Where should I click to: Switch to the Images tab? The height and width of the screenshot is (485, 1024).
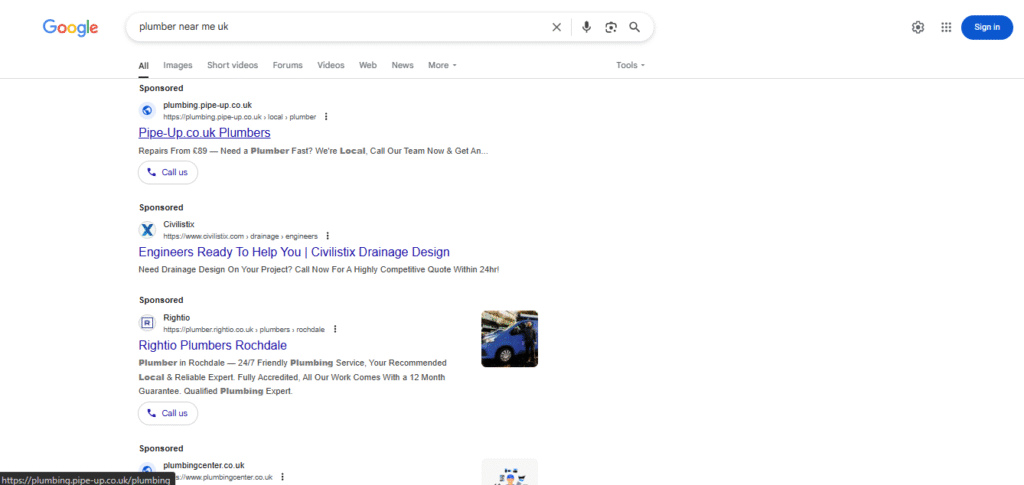point(178,65)
